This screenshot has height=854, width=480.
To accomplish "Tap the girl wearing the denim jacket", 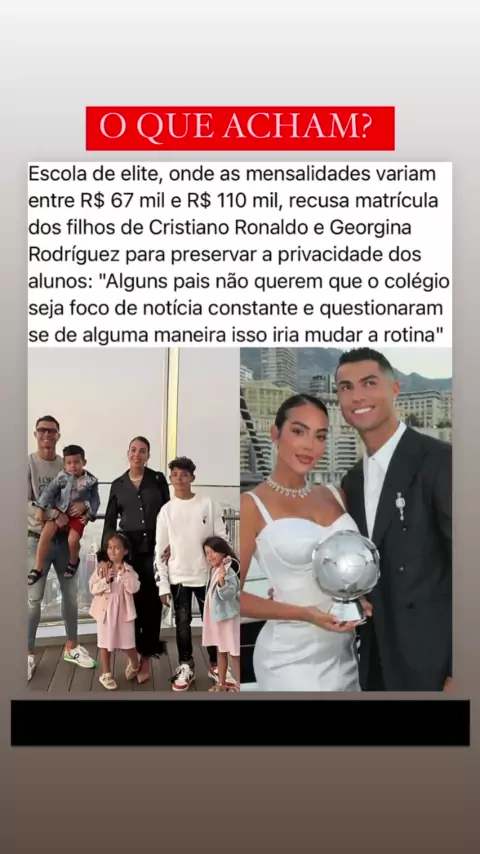I will 222,611.
